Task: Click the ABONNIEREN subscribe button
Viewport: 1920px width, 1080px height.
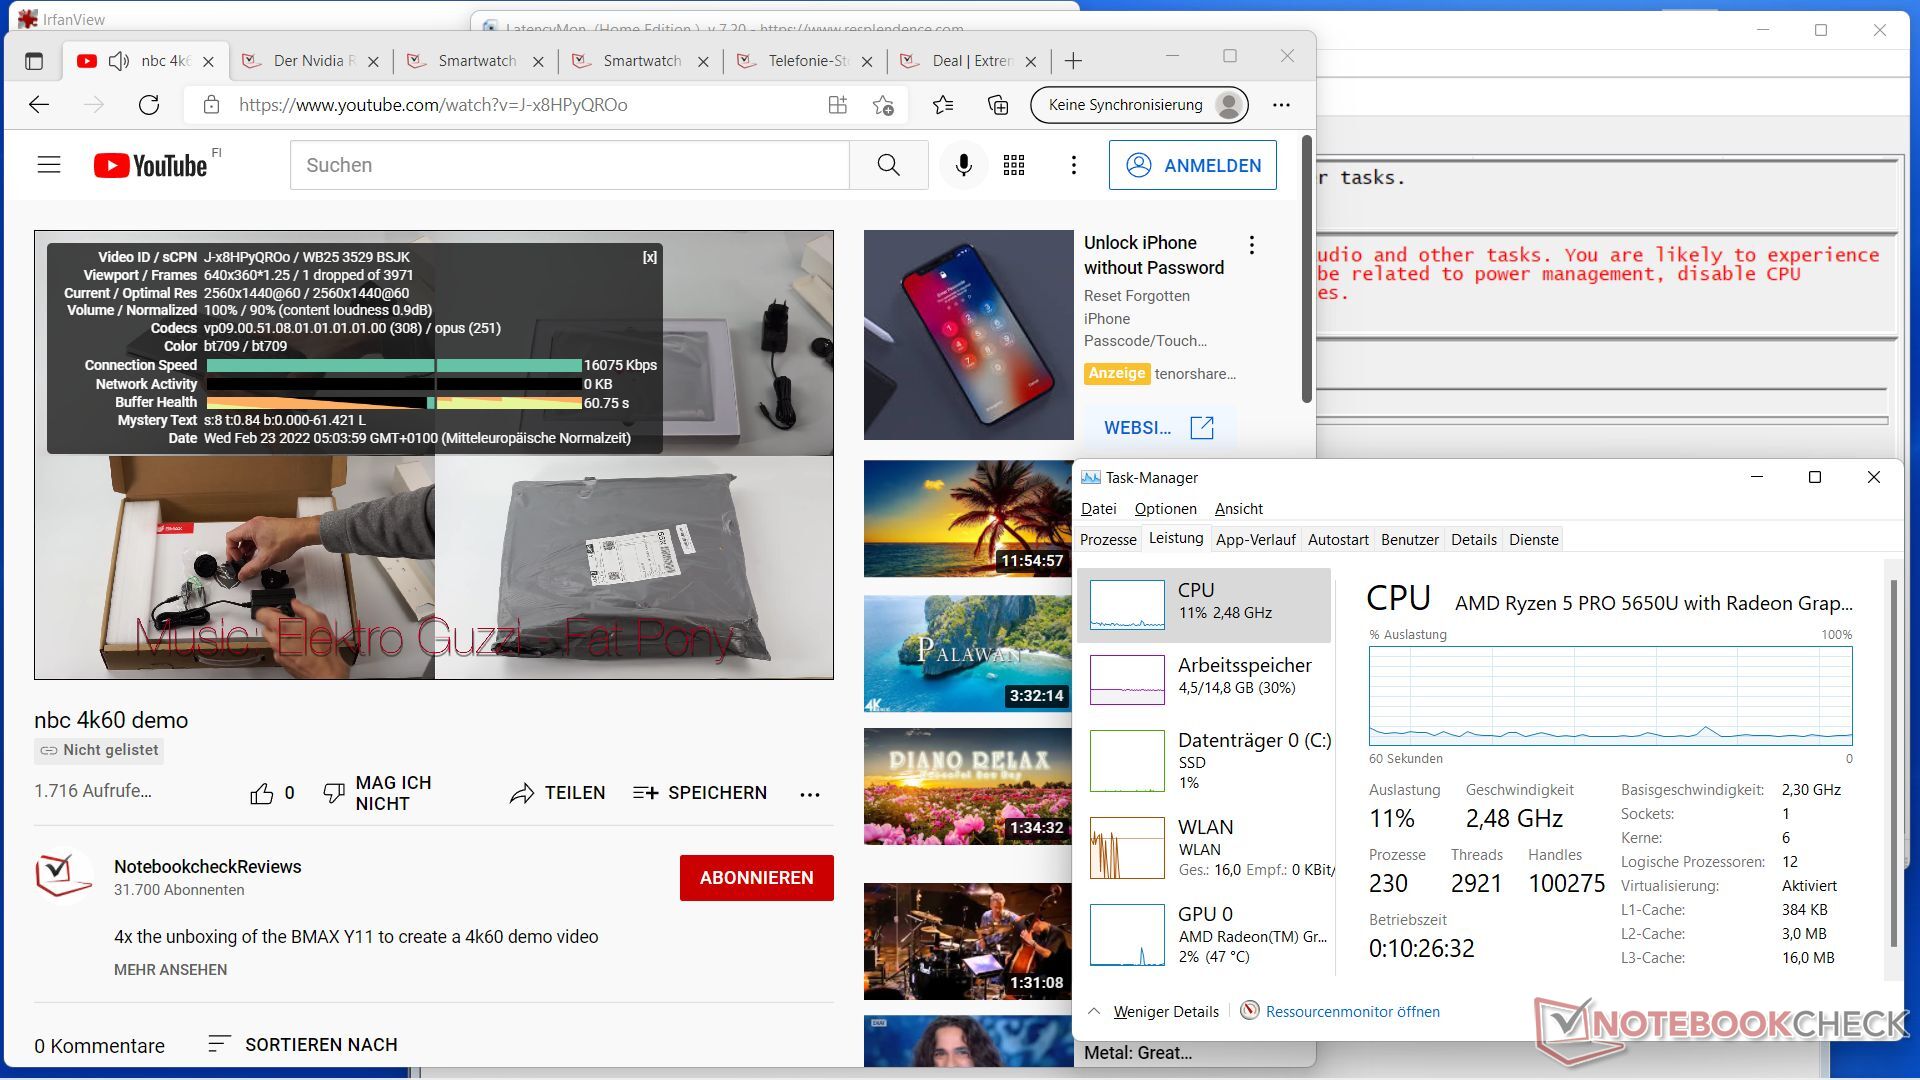Action: (756, 877)
